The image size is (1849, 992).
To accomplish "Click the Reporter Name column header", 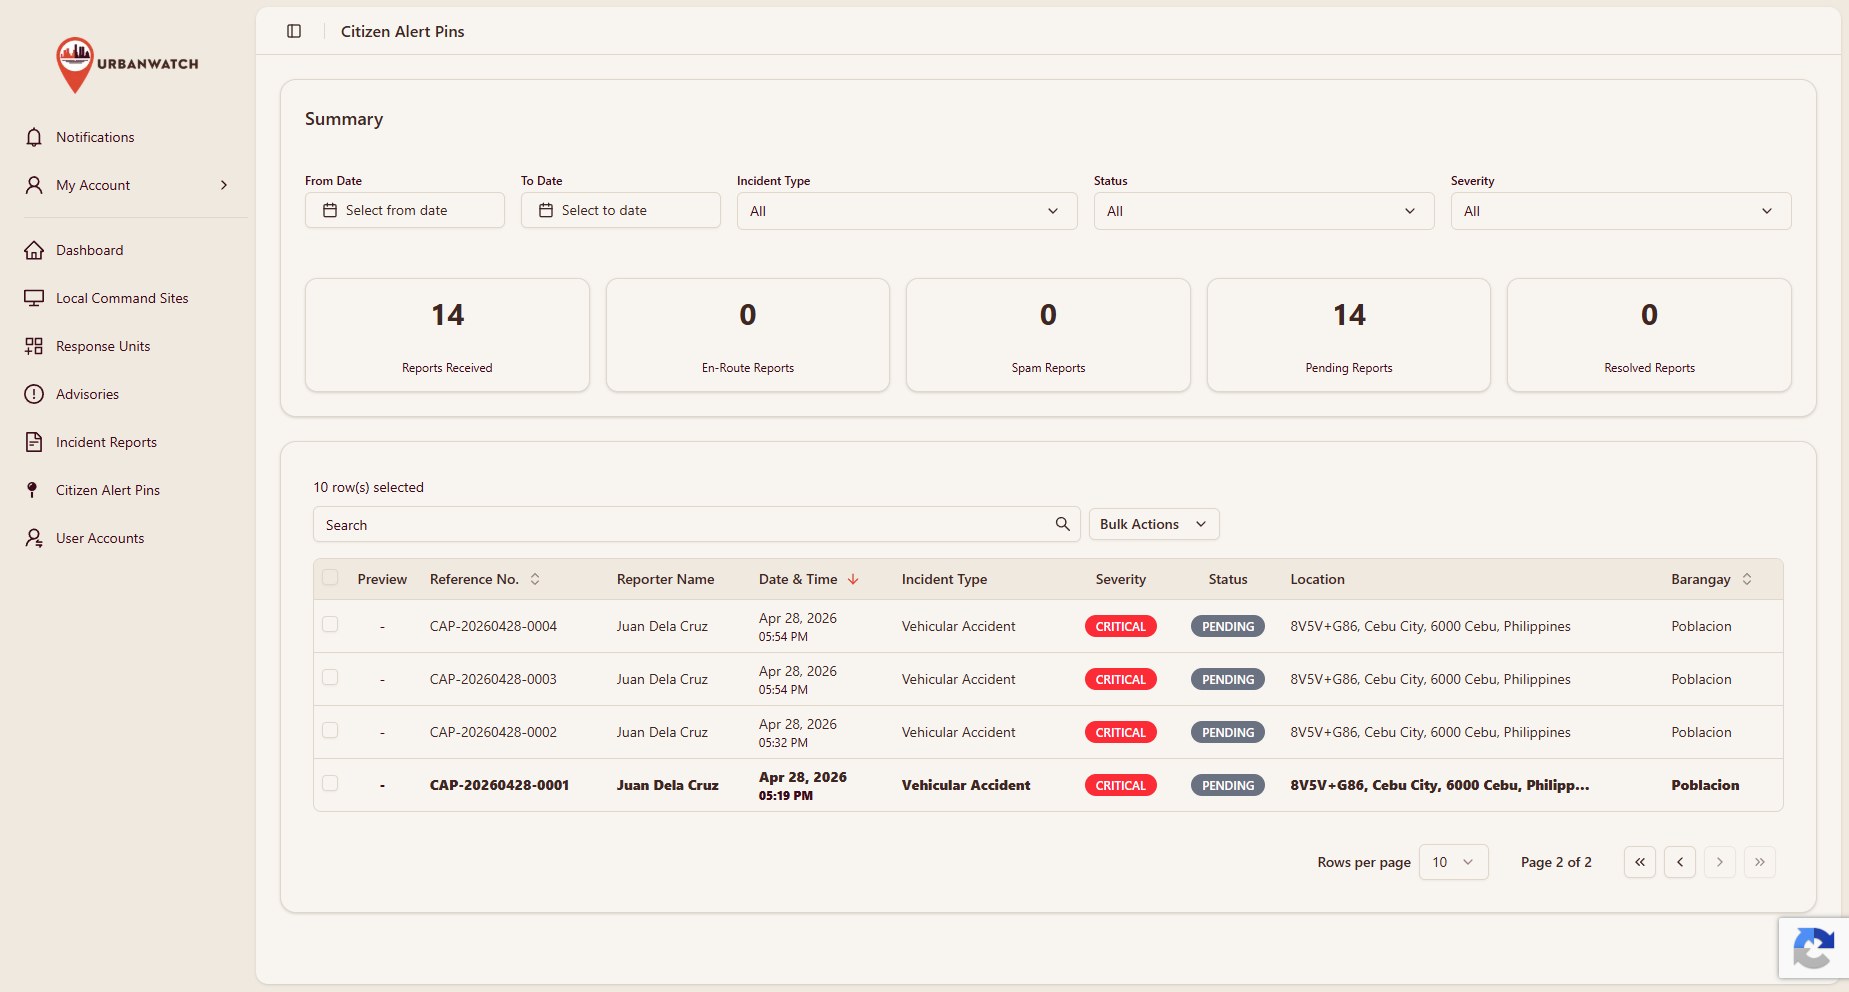I will pyautogui.click(x=665, y=579).
